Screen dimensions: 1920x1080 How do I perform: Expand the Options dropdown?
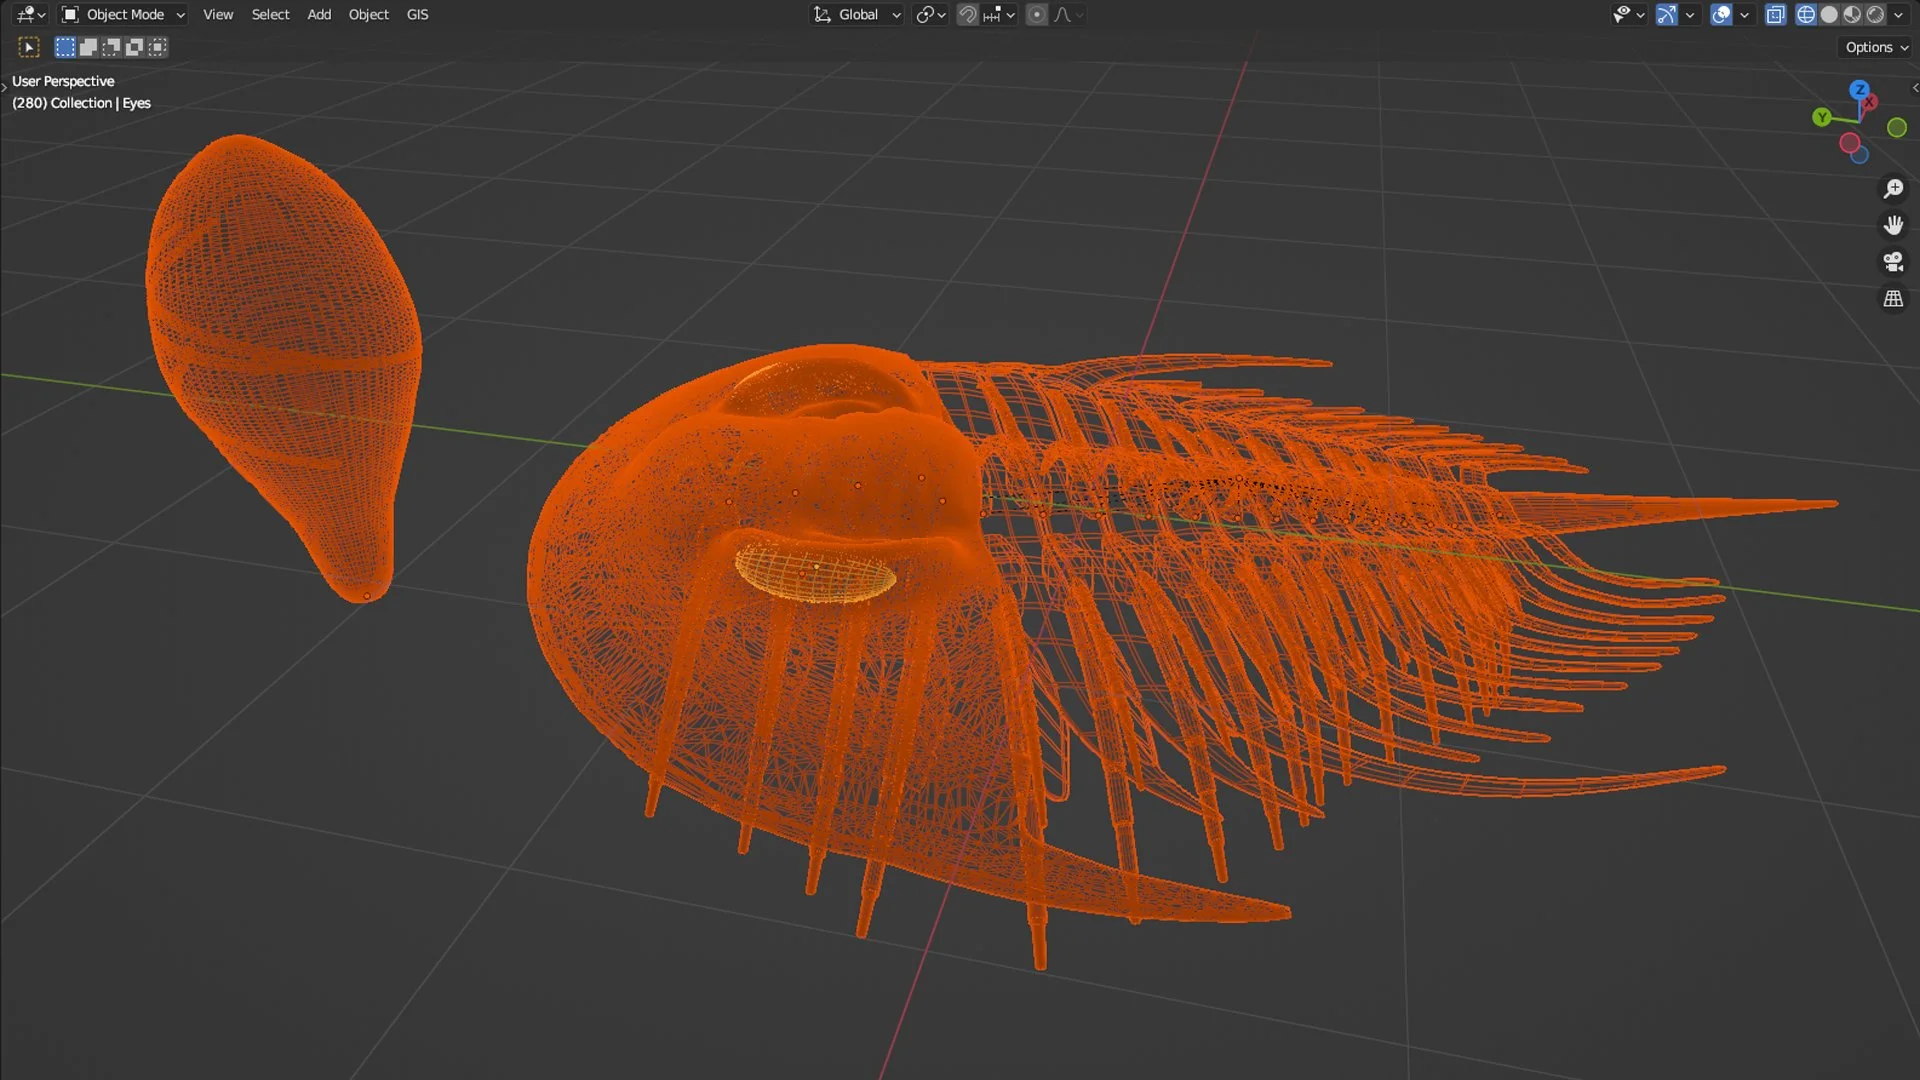1876,47
